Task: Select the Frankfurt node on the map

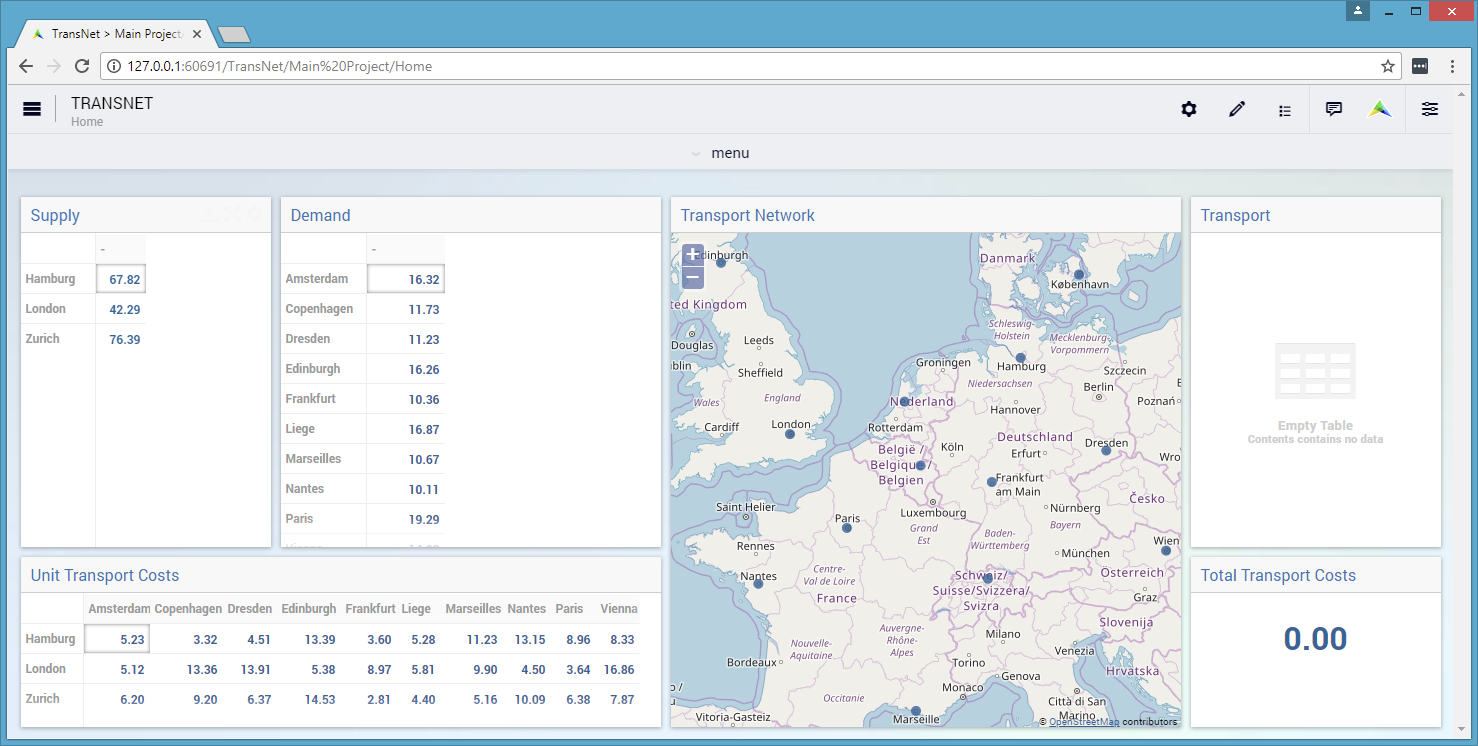Action: (991, 481)
